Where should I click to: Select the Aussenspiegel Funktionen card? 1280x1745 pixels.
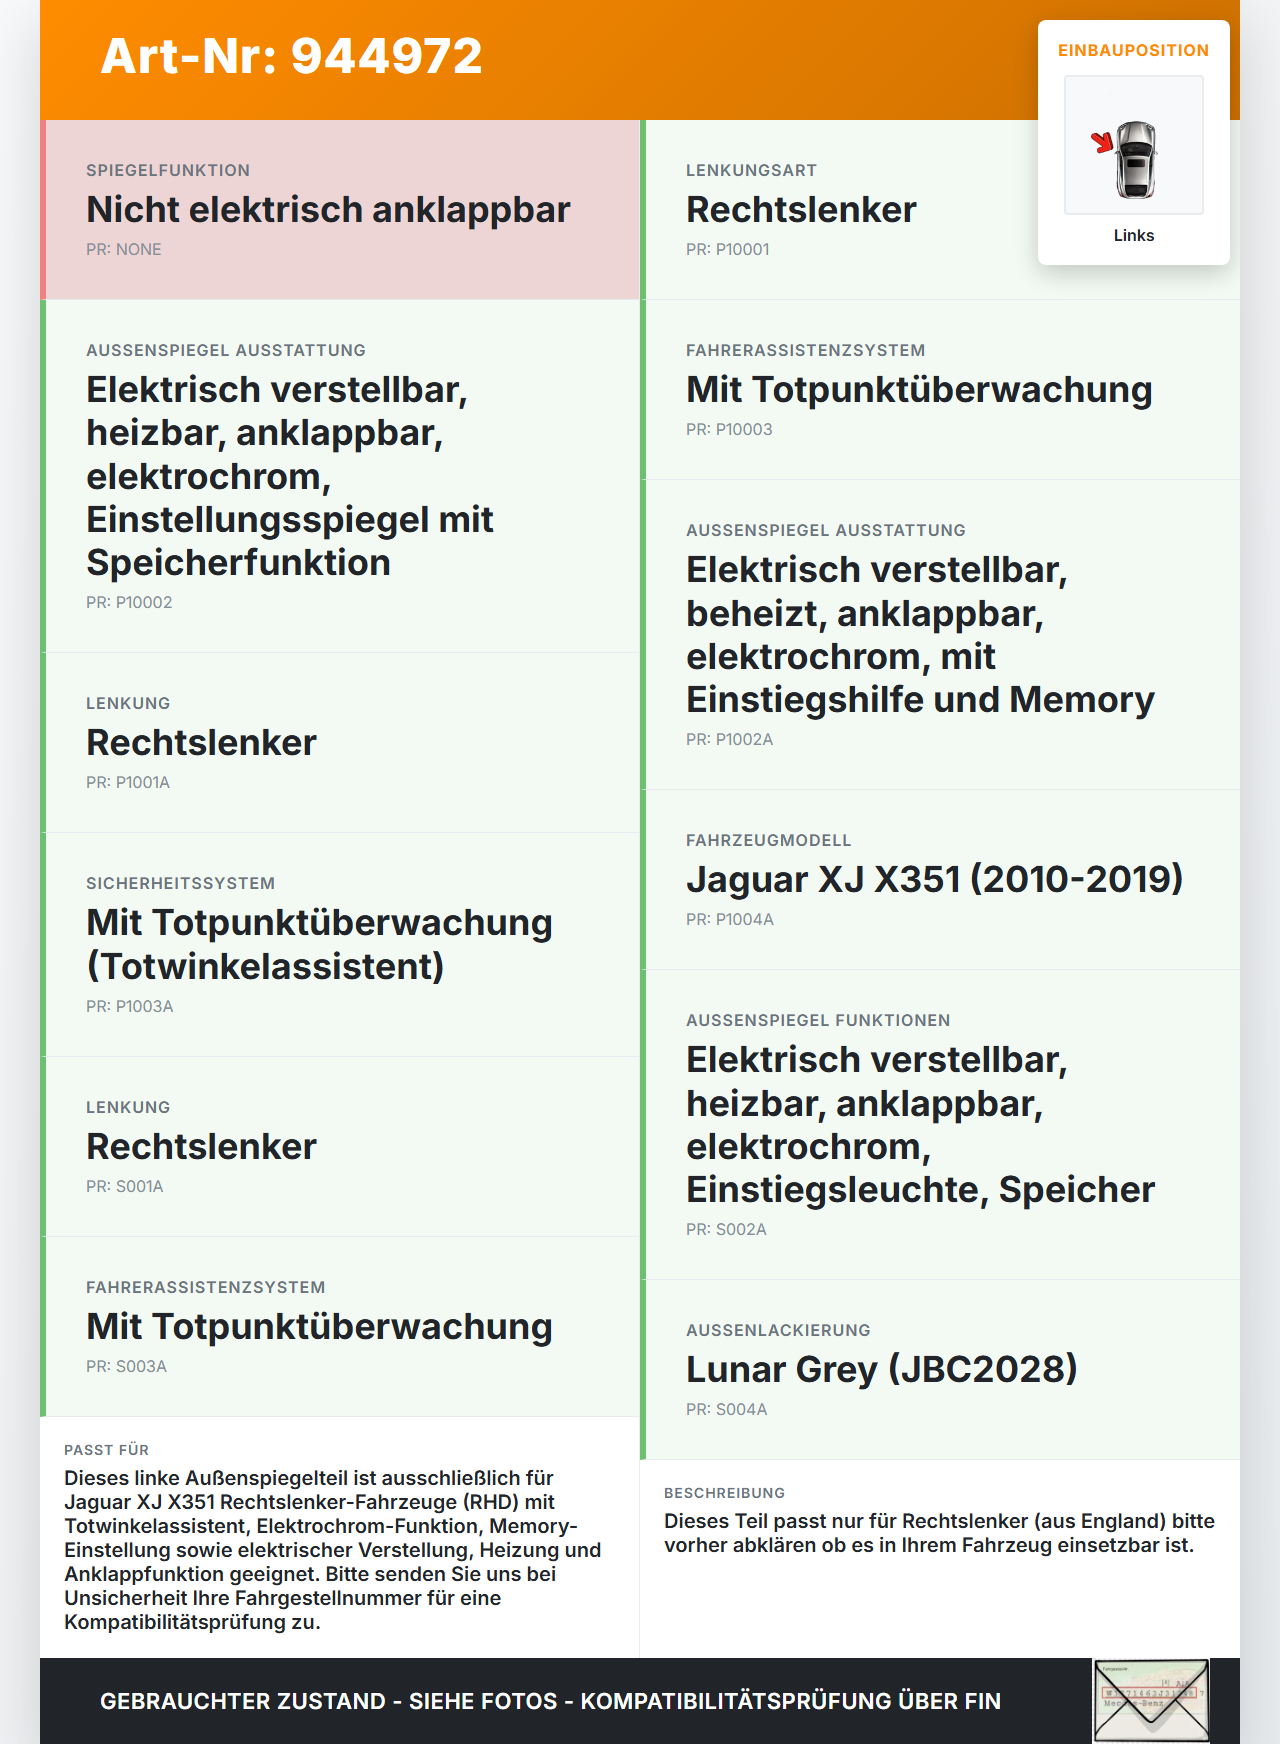[940, 1125]
